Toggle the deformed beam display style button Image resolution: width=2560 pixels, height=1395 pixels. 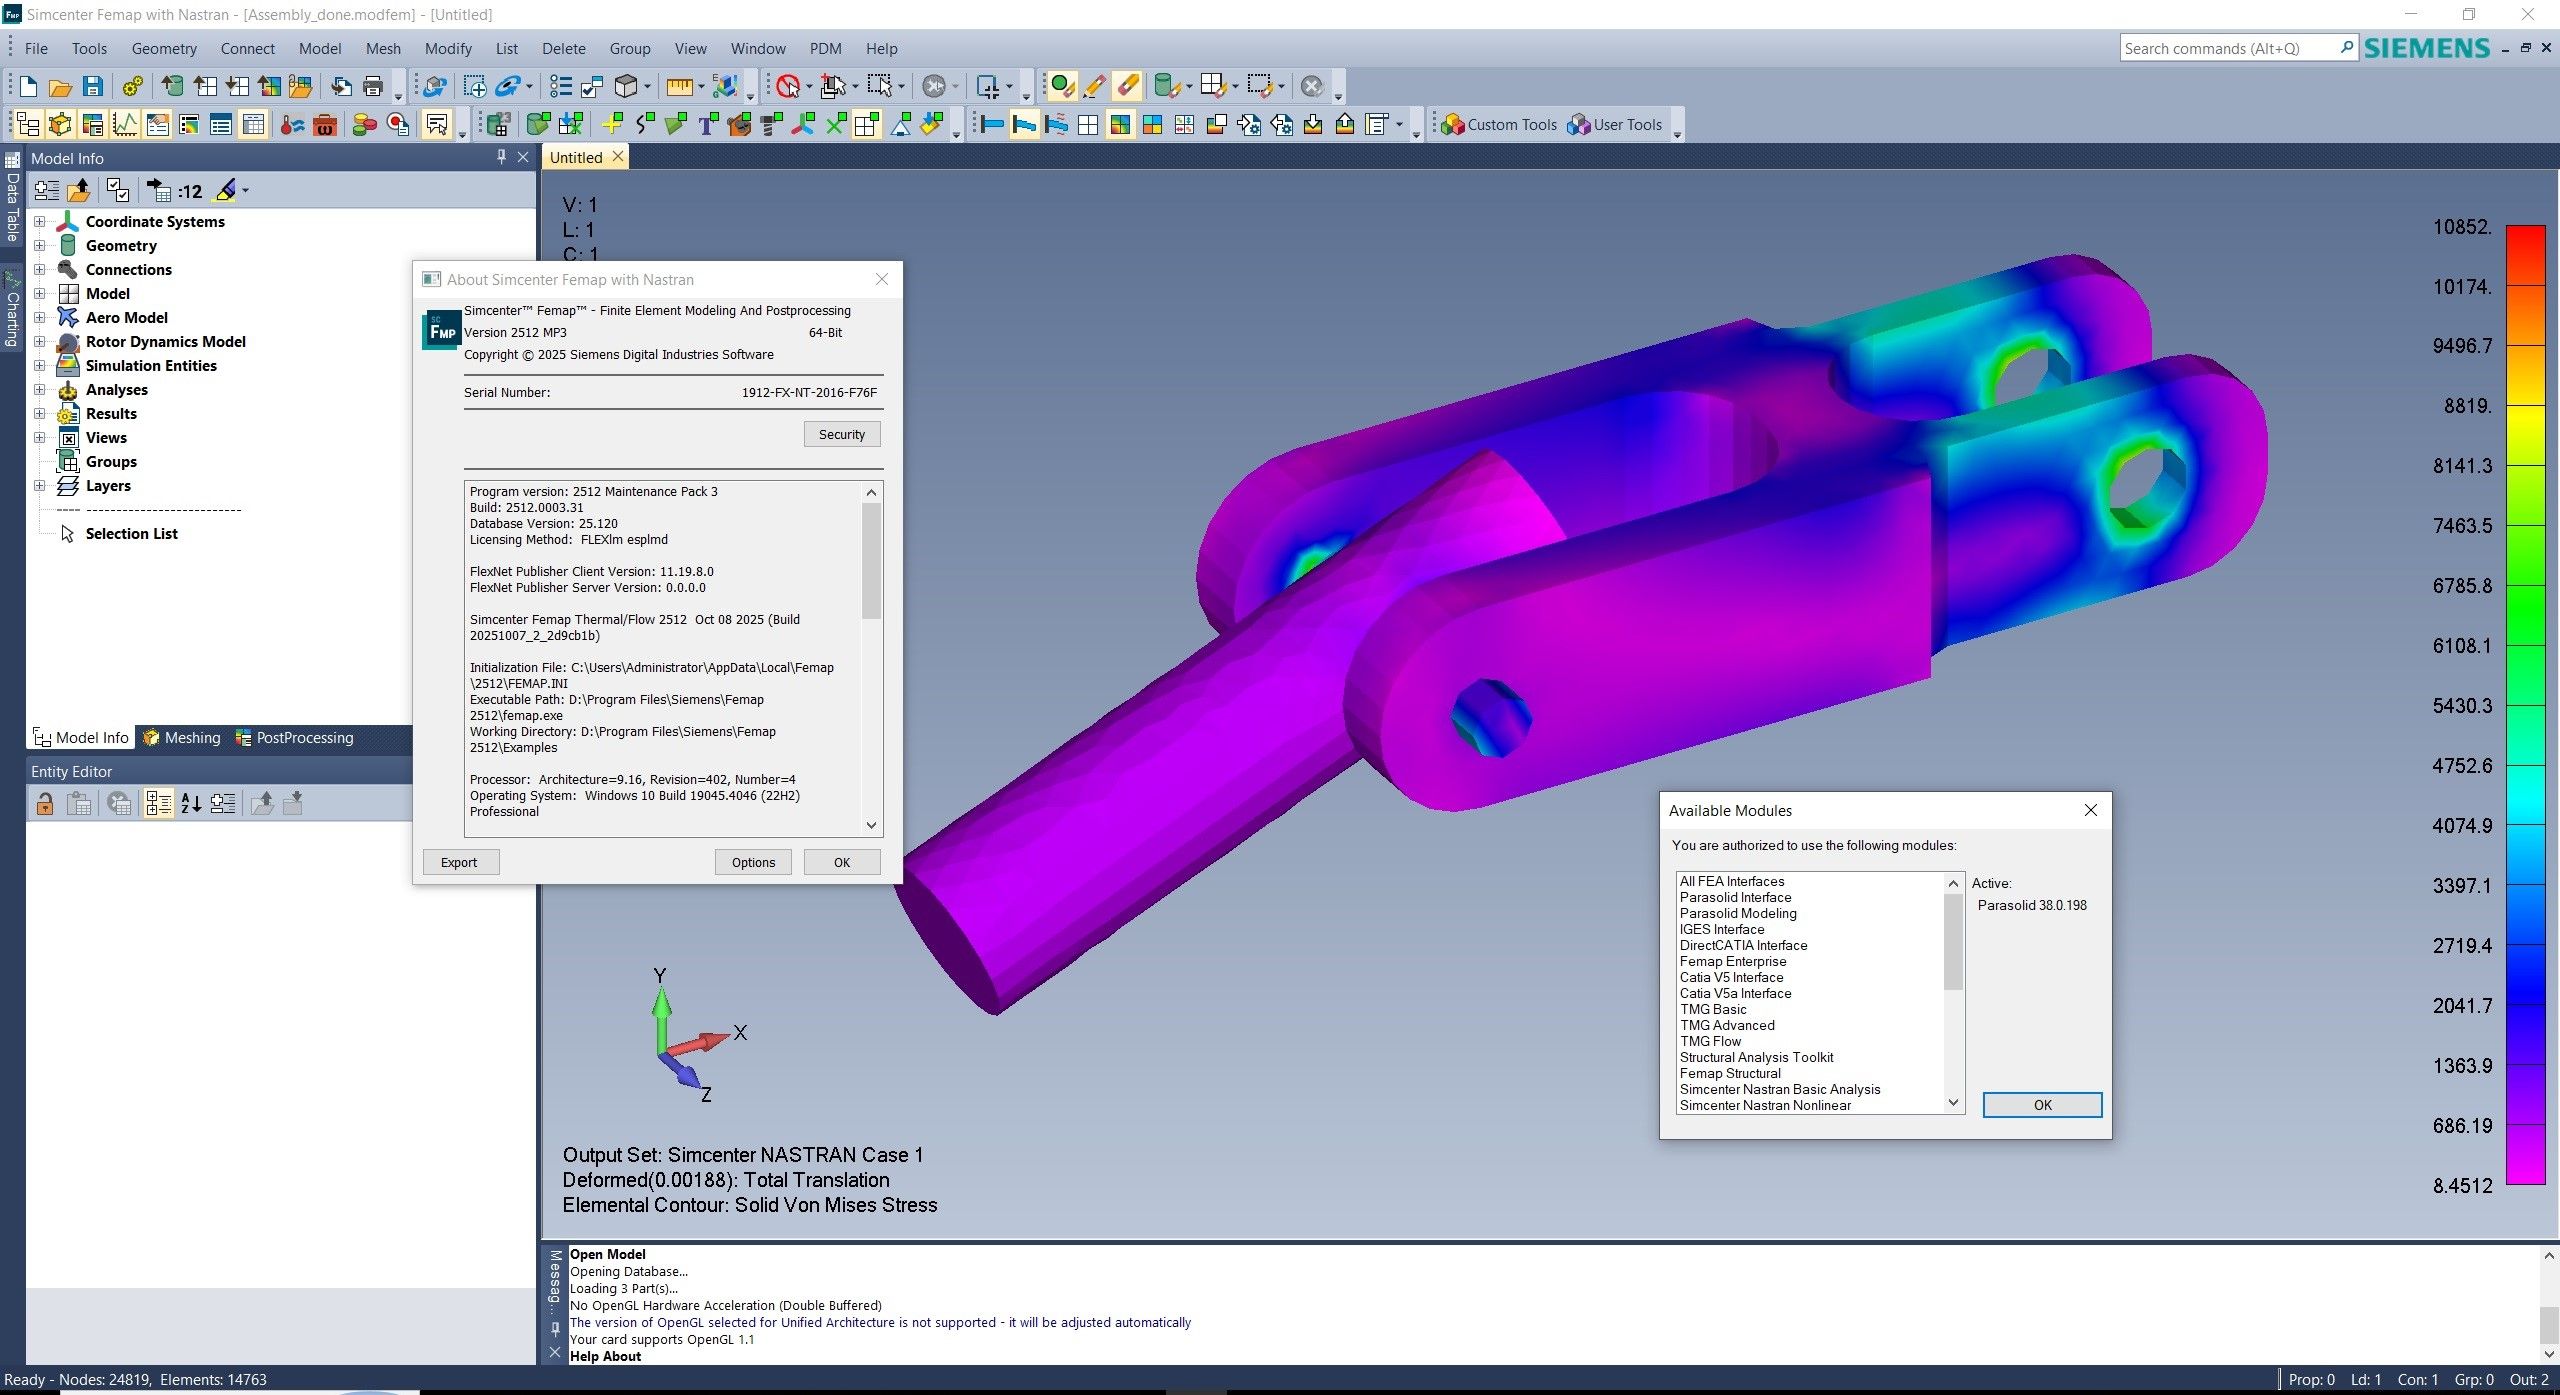point(1024,125)
